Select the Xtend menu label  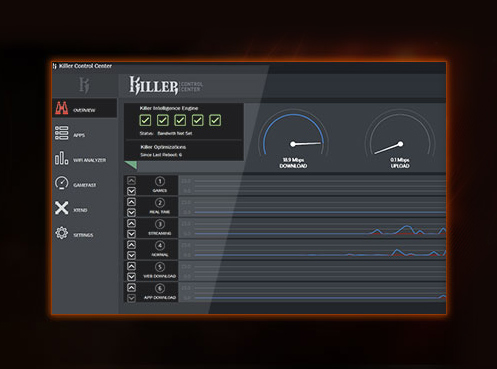pos(80,210)
